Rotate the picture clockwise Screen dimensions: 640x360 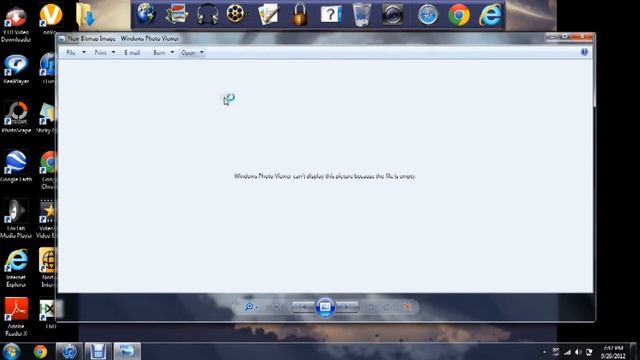point(386,307)
